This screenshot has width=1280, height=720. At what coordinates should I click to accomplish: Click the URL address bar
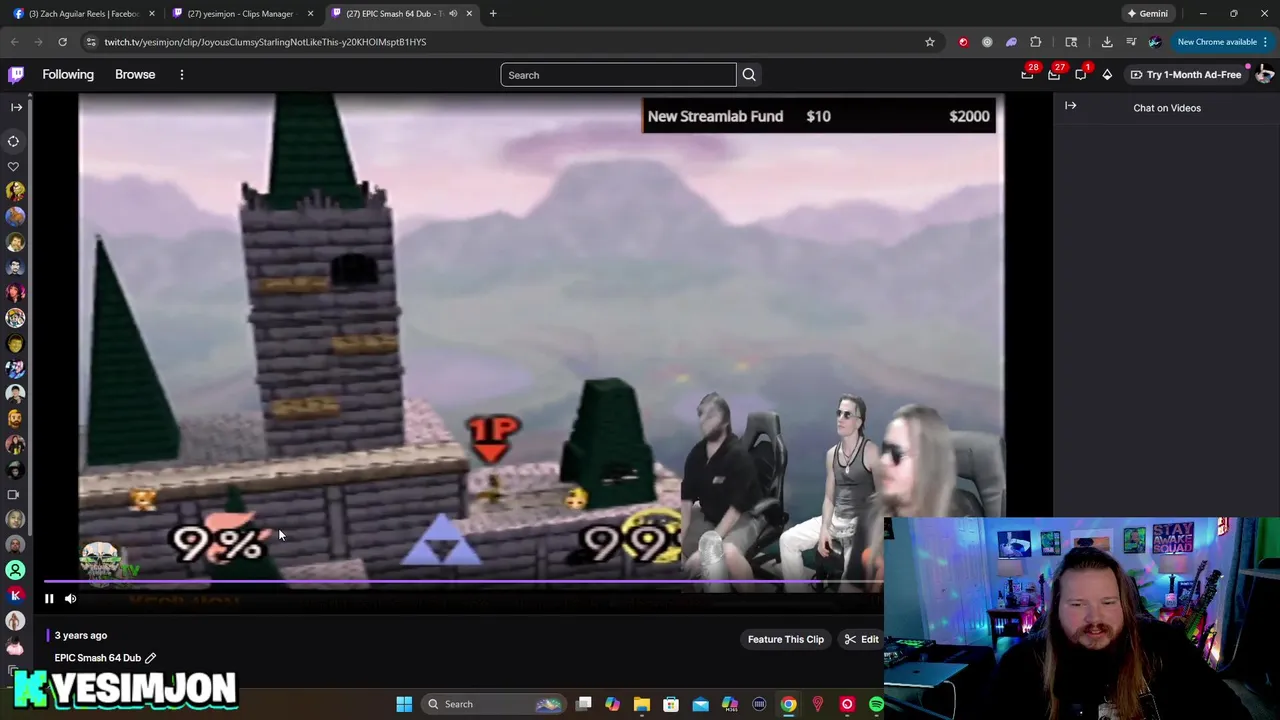click(500, 42)
